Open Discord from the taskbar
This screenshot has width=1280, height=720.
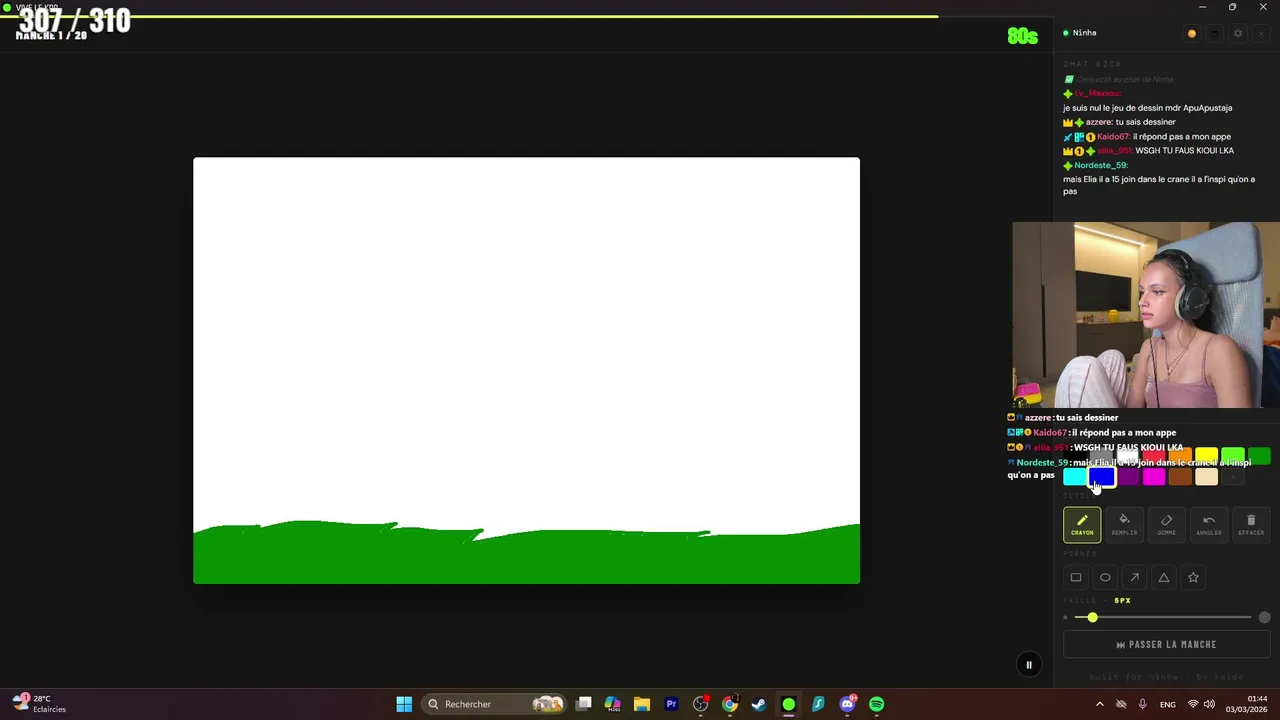848,704
